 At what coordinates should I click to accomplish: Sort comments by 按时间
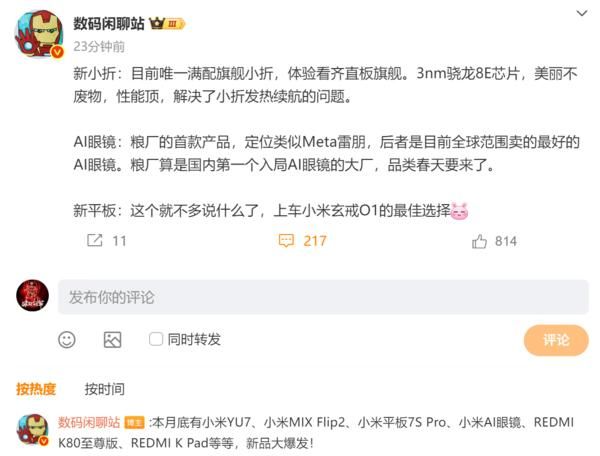pos(104,389)
